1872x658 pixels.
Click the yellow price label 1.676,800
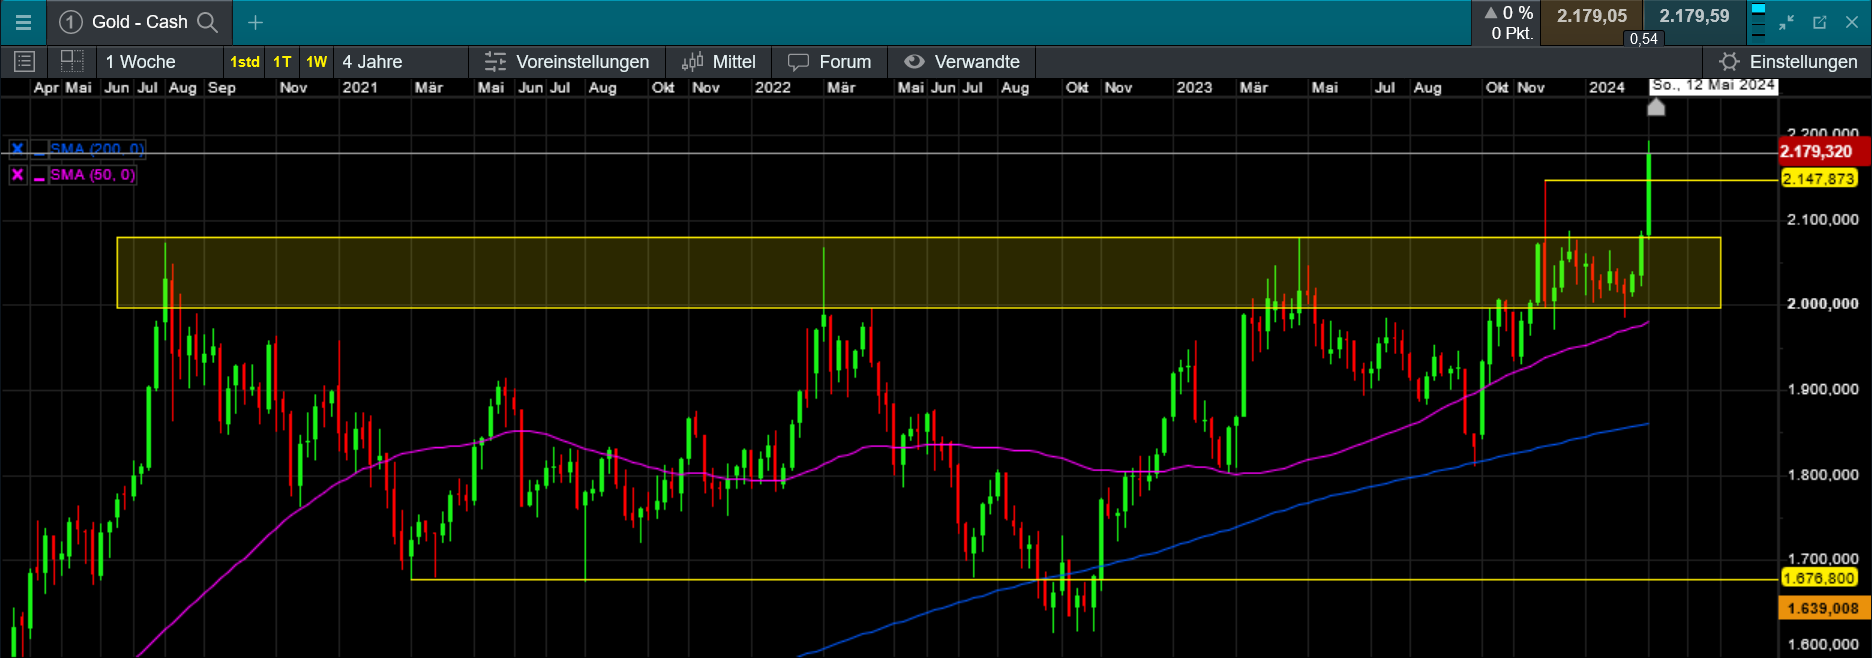pos(1819,578)
